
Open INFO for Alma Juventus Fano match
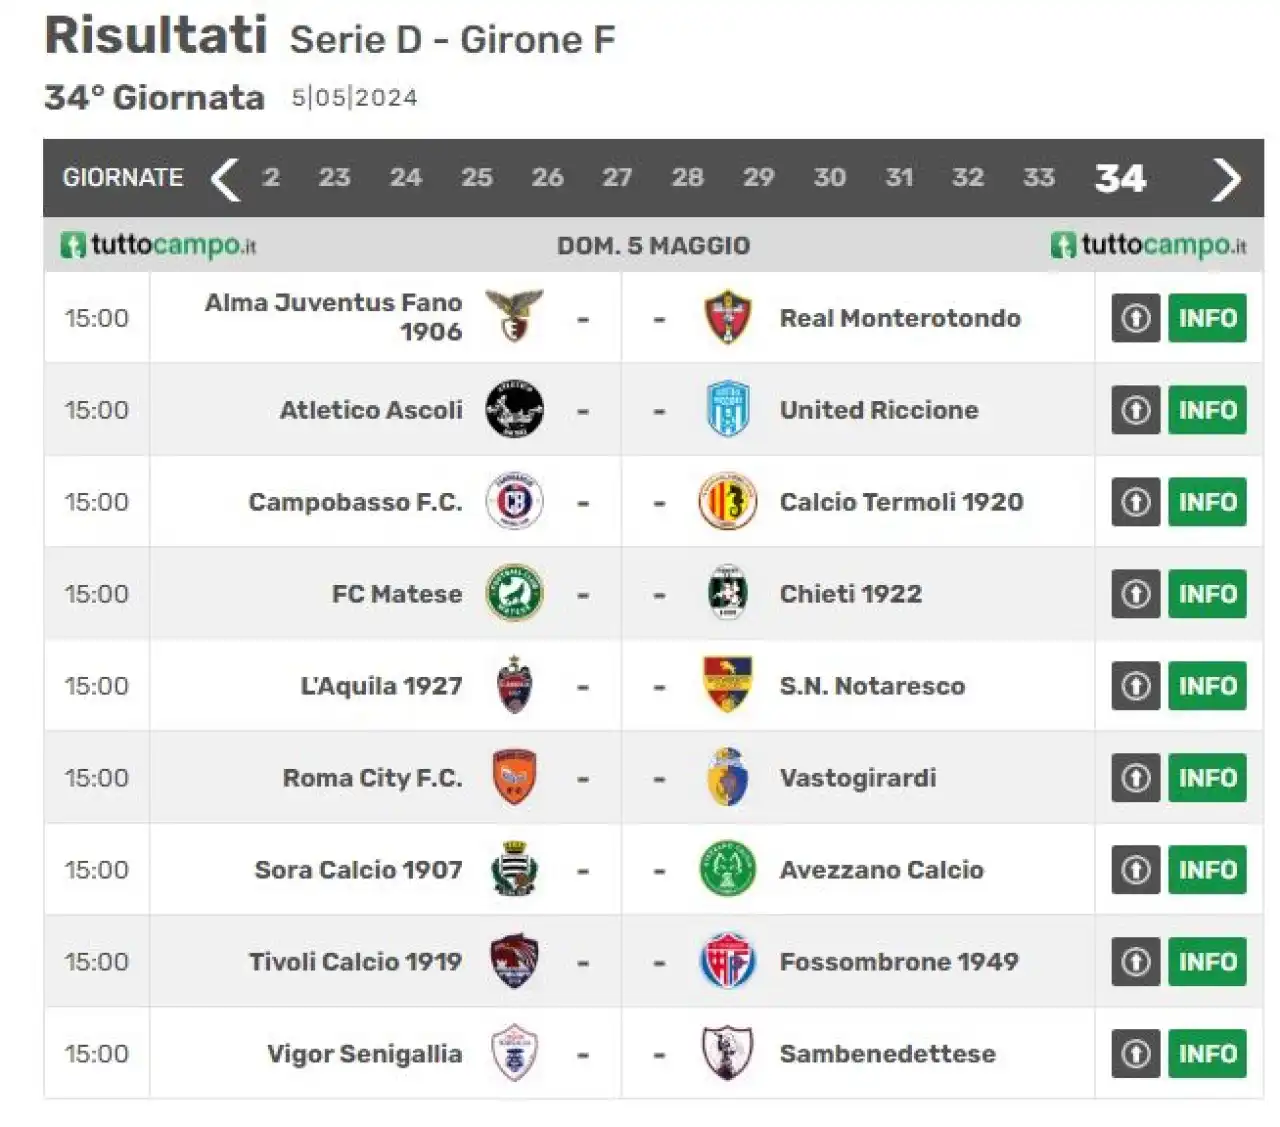(x=1207, y=317)
